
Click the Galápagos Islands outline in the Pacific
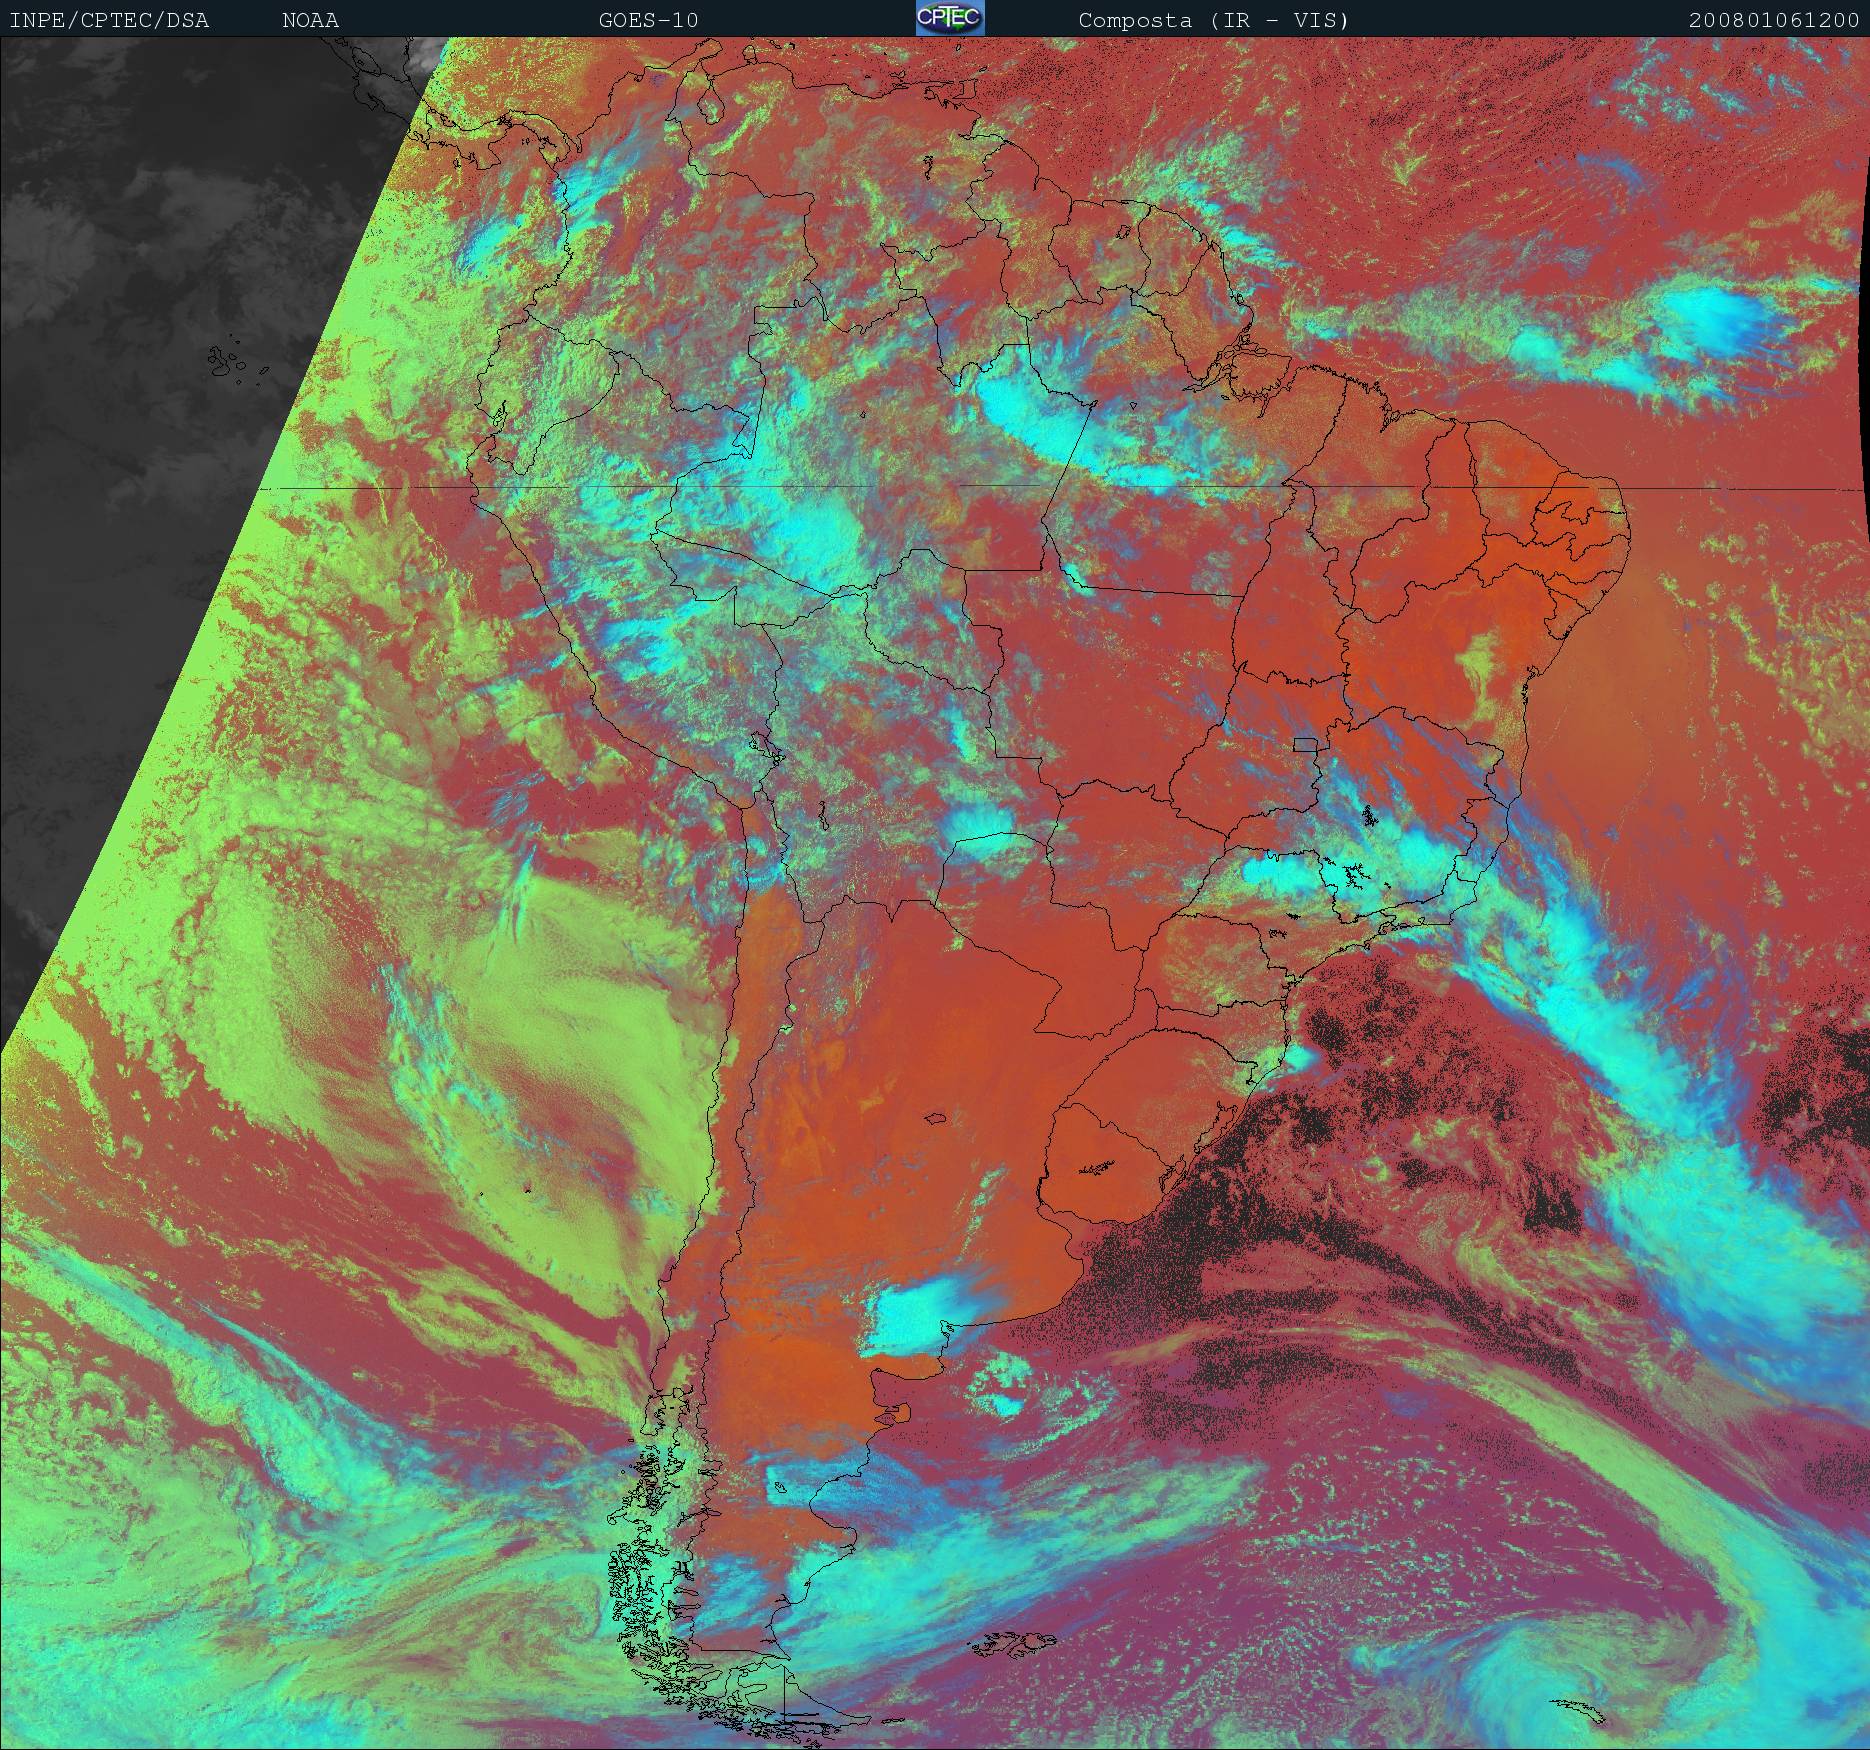227,362
